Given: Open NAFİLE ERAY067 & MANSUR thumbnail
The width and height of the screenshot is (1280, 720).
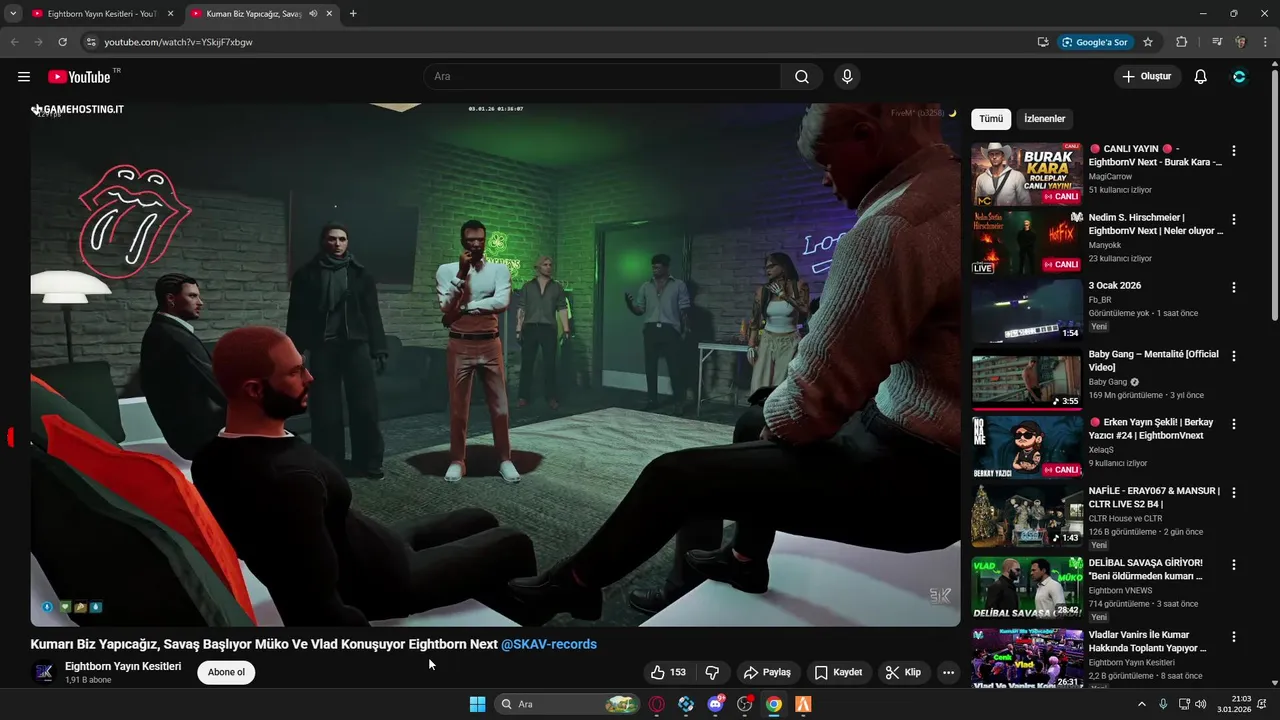Looking at the screenshot, I should pos(1027,516).
